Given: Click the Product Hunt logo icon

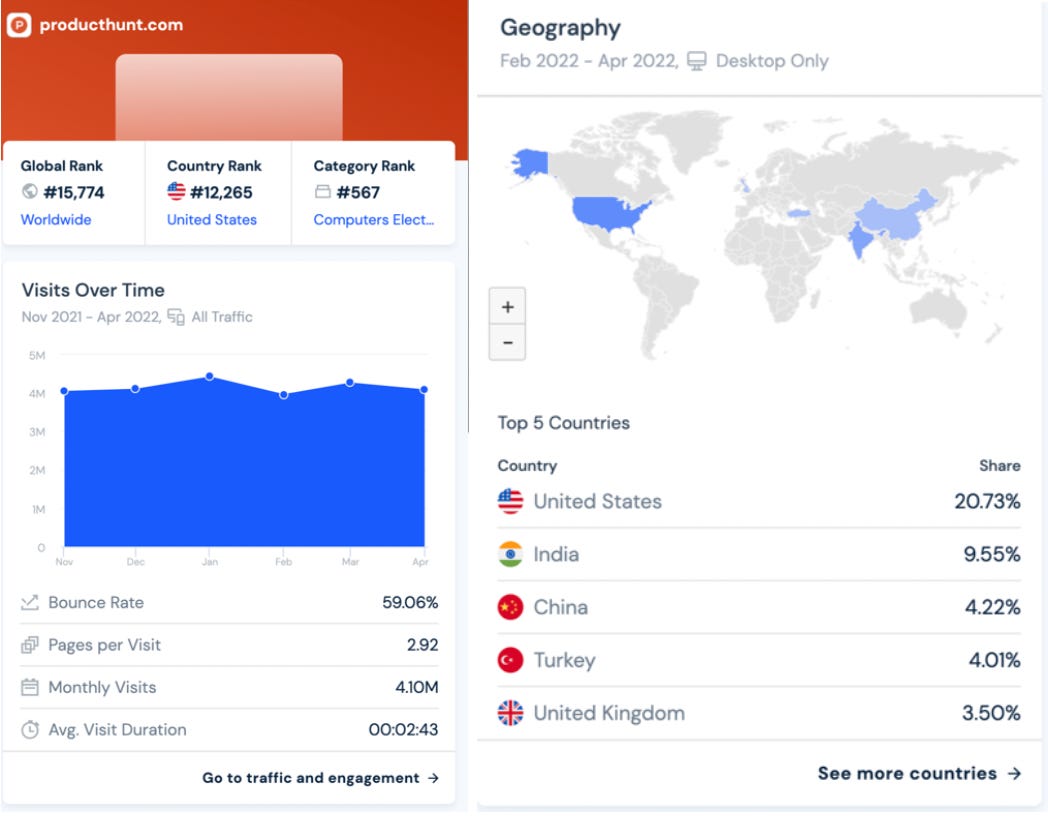Looking at the screenshot, I should (x=19, y=25).
